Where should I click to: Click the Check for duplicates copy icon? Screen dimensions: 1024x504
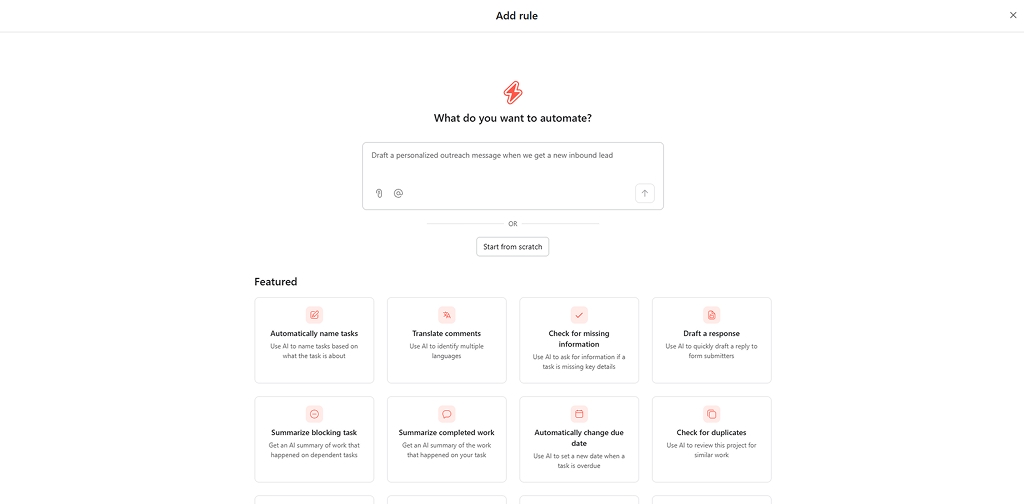(712, 414)
